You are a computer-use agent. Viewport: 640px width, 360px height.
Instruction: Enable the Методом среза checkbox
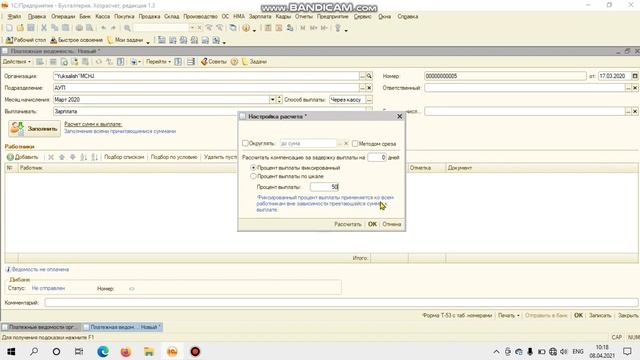tap(355, 143)
